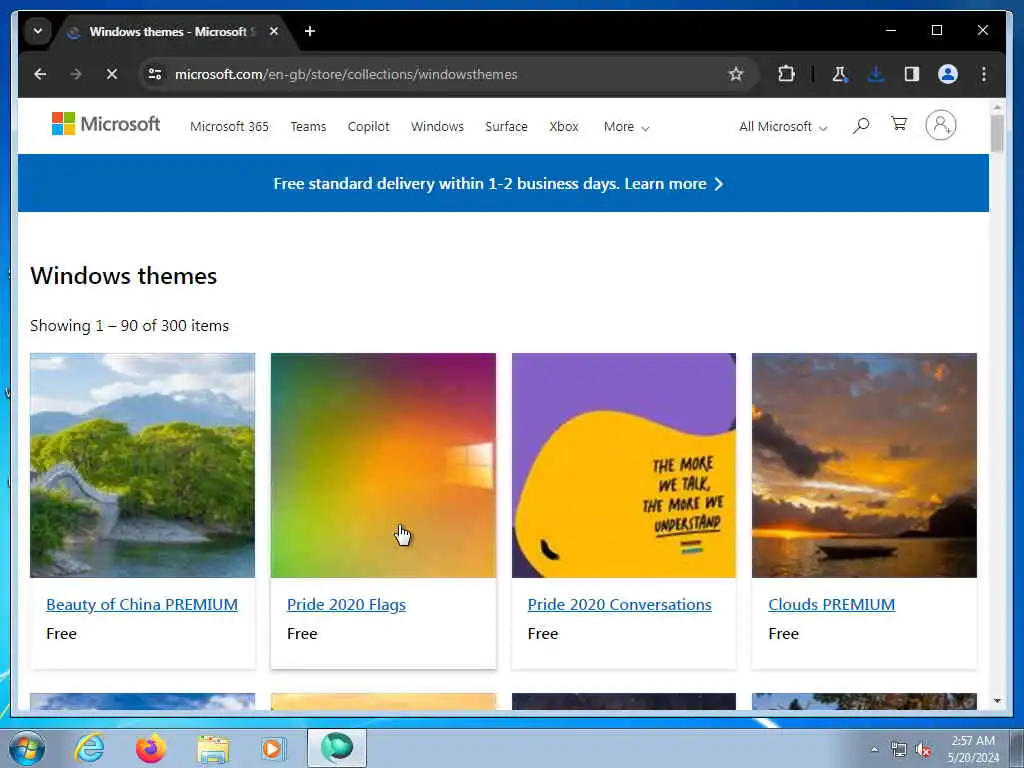Click the network icon in system tray
The height and width of the screenshot is (768, 1024).
click(x=899, y=750)
